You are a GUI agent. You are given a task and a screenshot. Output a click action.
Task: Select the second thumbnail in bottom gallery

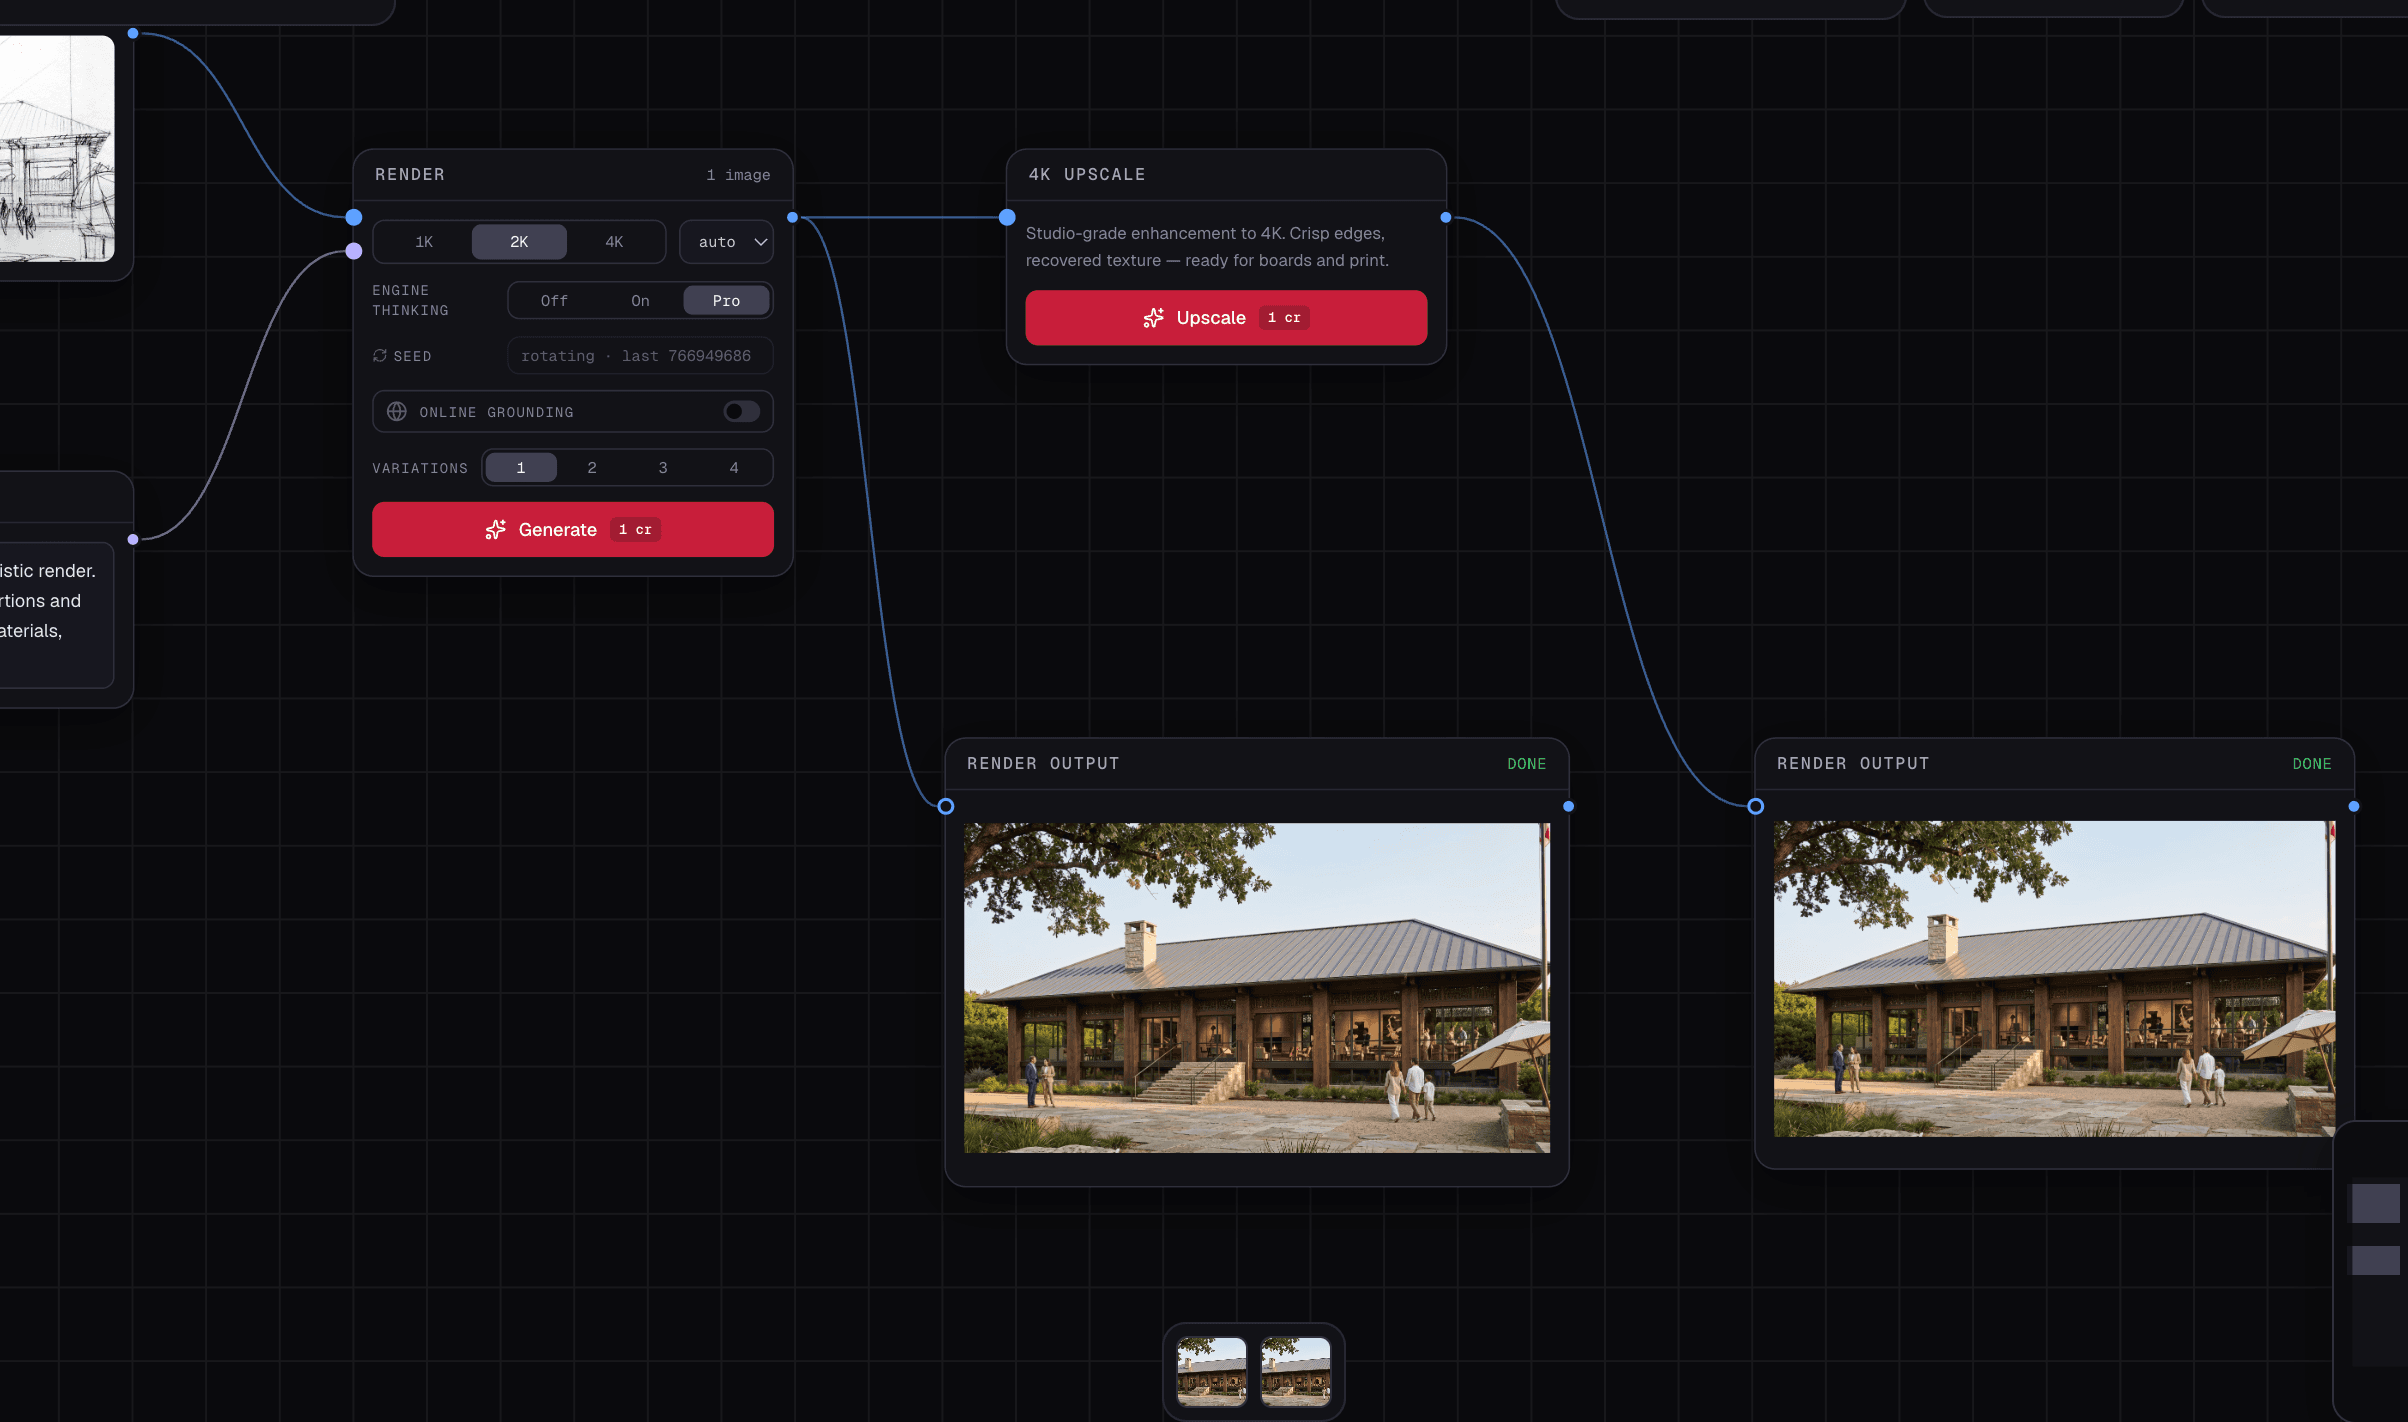(x=1296, y=1372)
